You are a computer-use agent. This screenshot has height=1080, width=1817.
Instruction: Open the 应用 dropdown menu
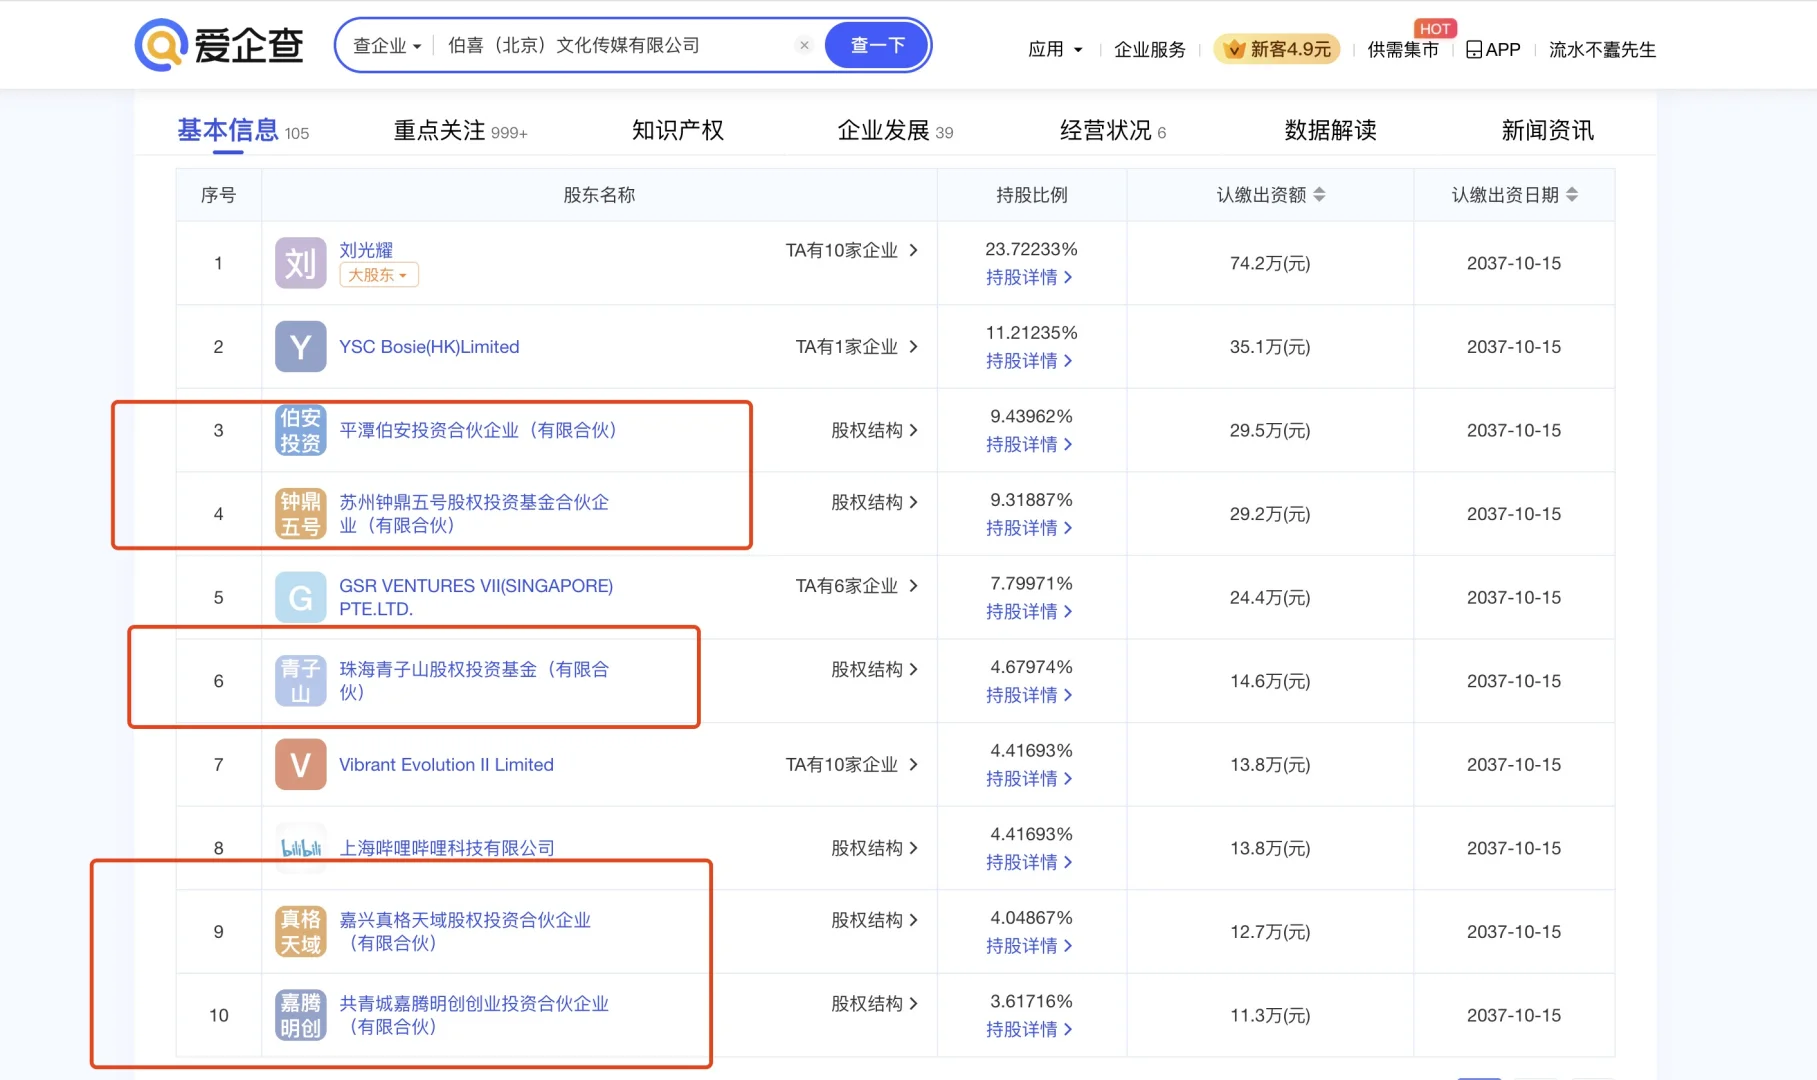point(1055,49)
